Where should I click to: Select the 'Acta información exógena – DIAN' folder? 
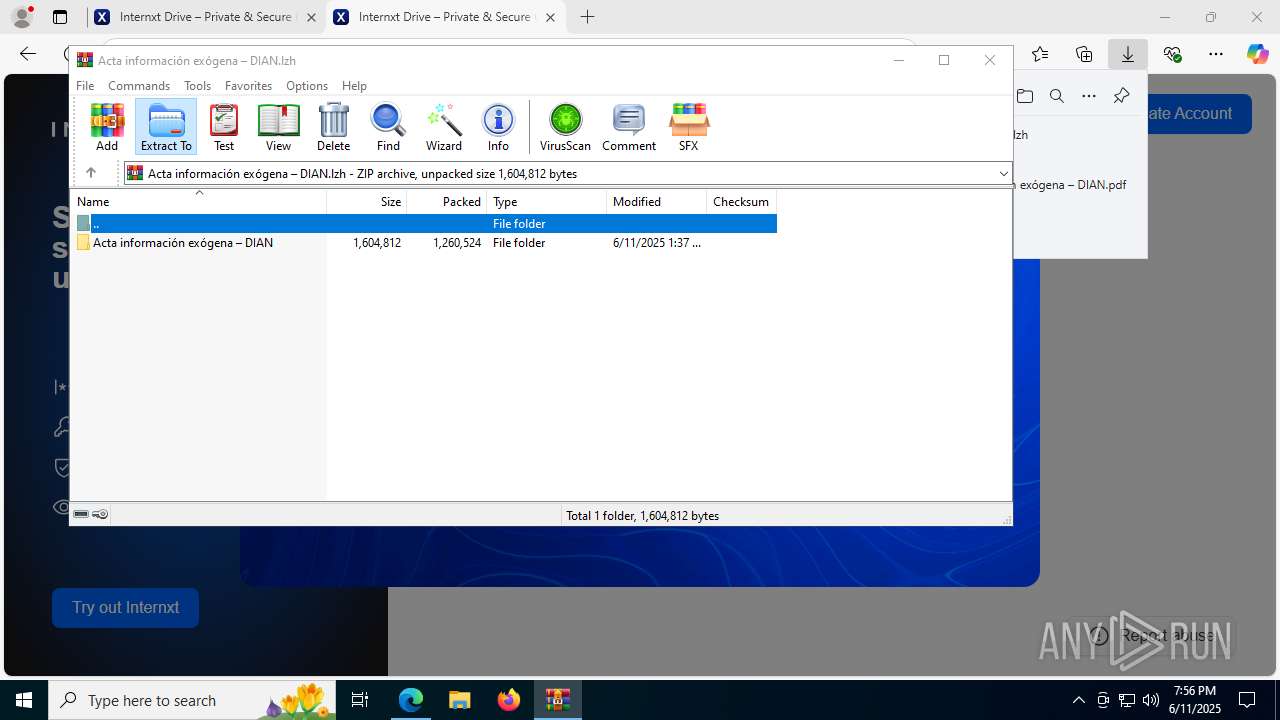[x=183, y=243]
